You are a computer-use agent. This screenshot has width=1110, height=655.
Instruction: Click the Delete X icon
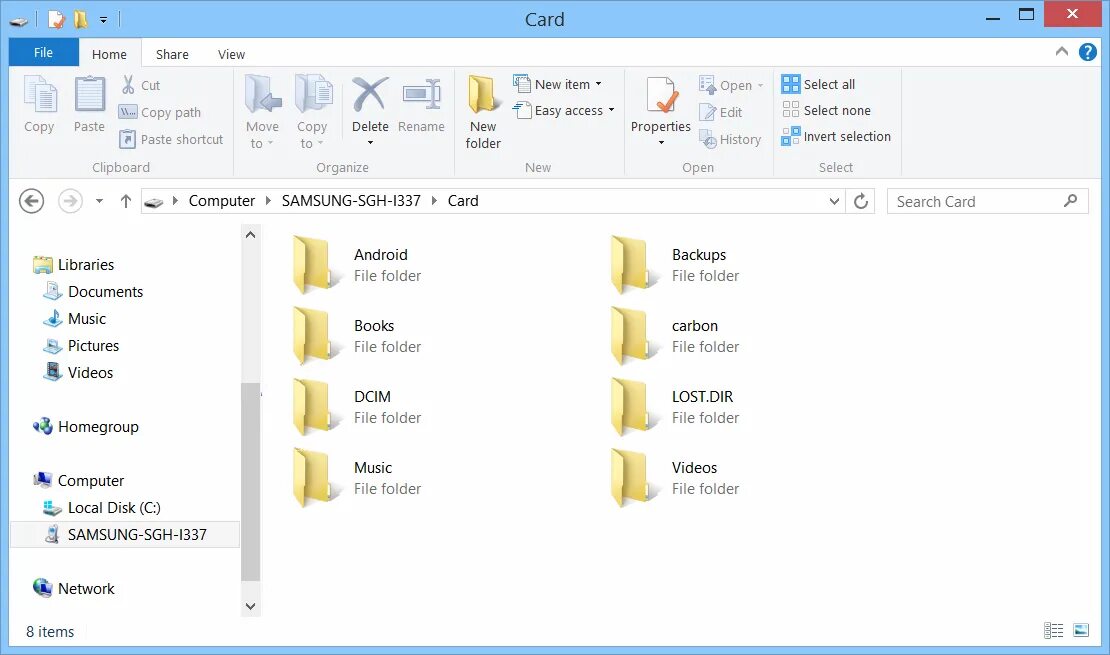click(370, 95)
